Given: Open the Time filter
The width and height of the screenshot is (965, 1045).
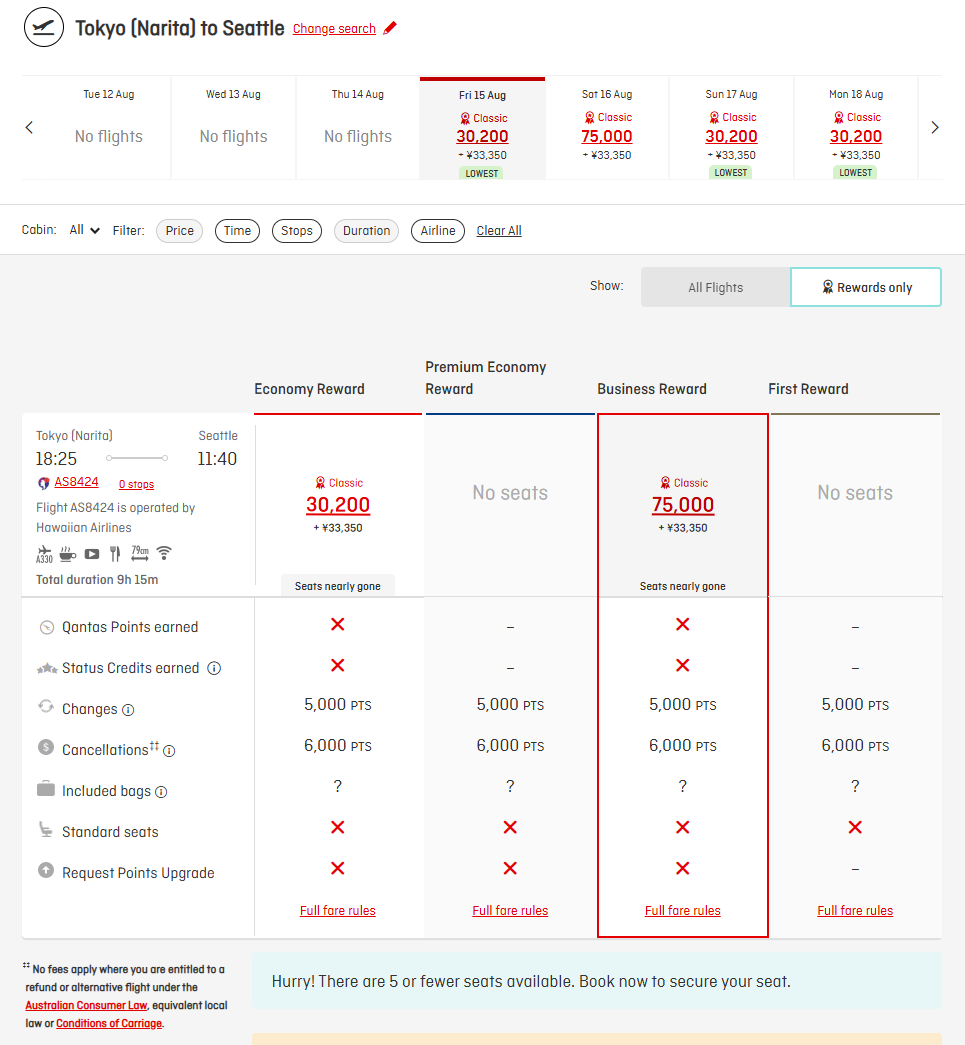Looking at the screenshot, I should pyautogui.click(x=237, y=231).
